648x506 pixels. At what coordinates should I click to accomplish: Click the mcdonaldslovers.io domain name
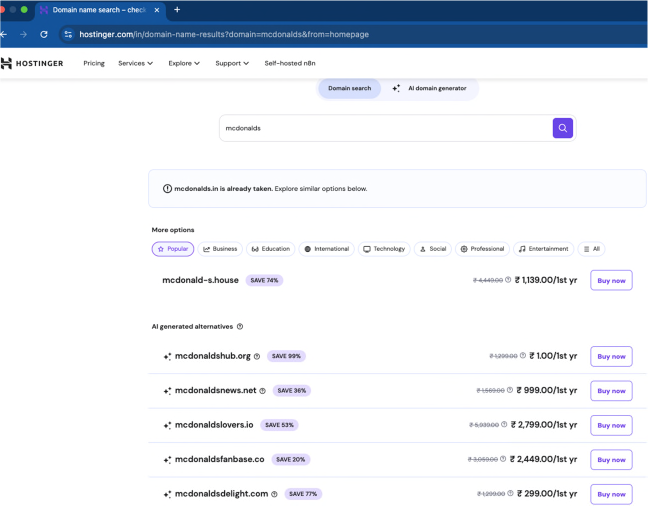coord(214,425)
